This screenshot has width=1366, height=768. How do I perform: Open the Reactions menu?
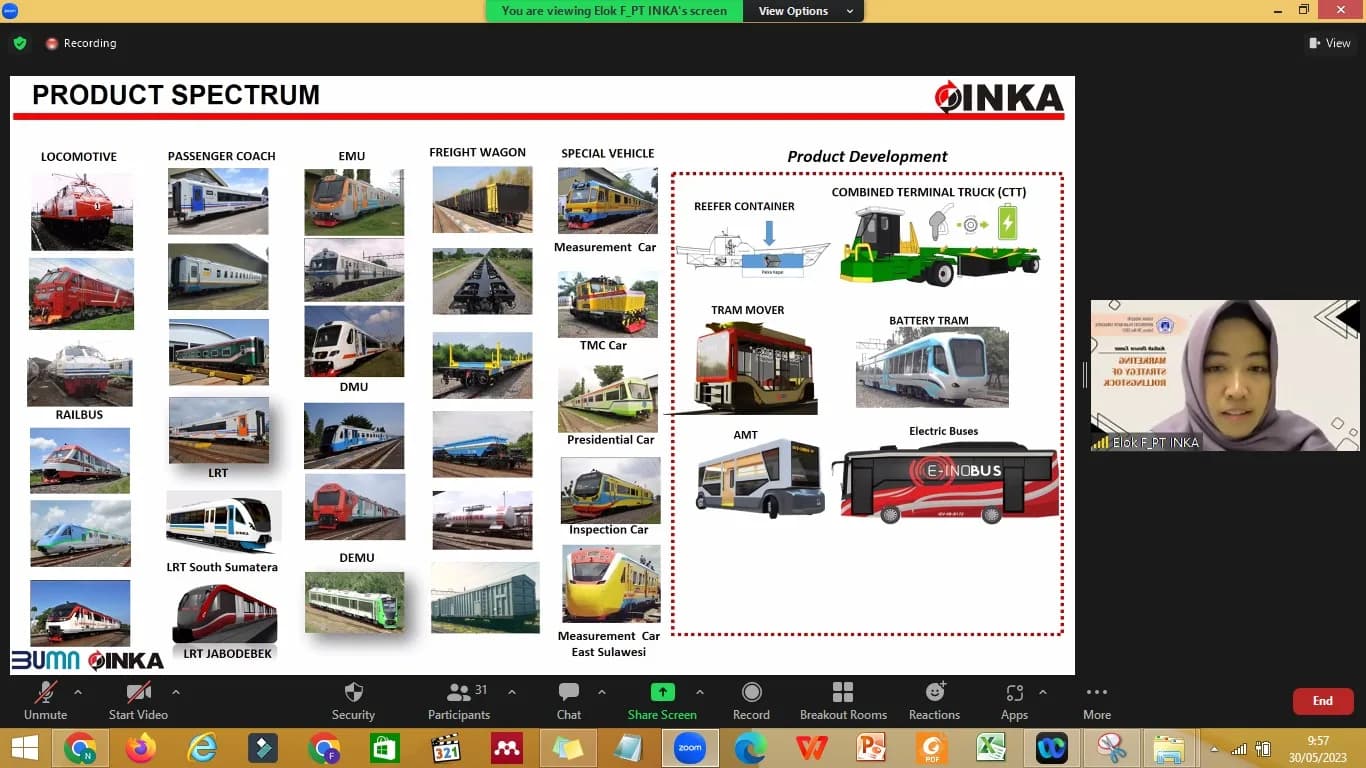pyautogui.click(x=934, y=700)
